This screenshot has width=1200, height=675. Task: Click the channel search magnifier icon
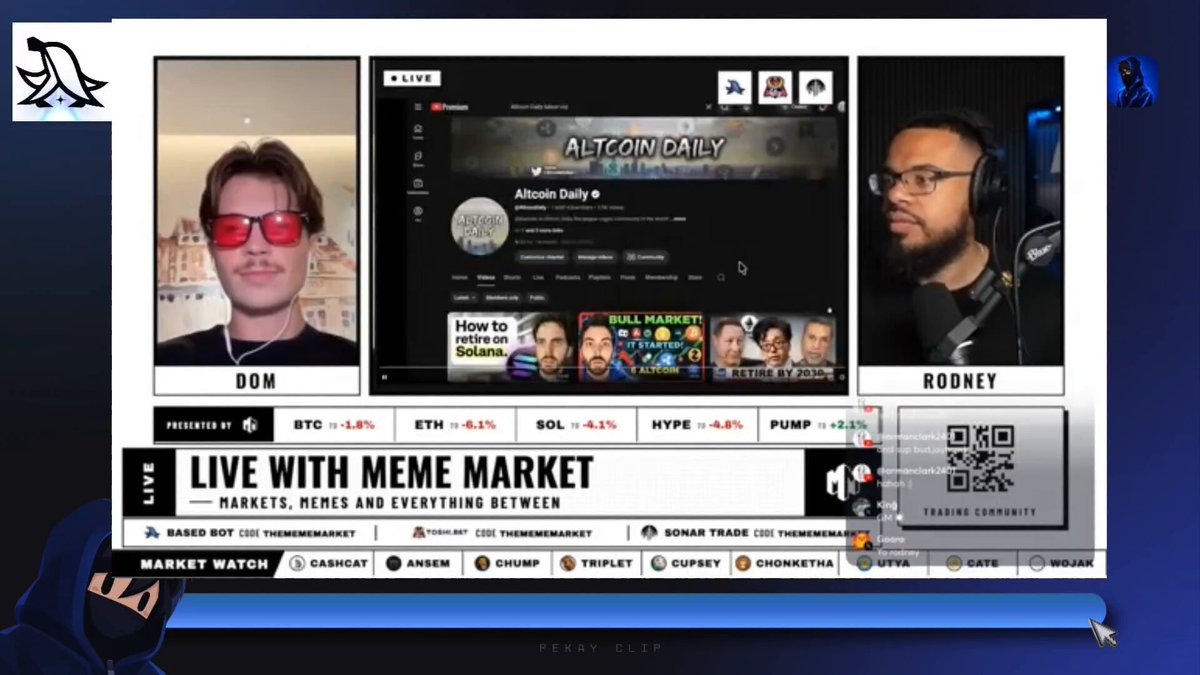[720, 277]
